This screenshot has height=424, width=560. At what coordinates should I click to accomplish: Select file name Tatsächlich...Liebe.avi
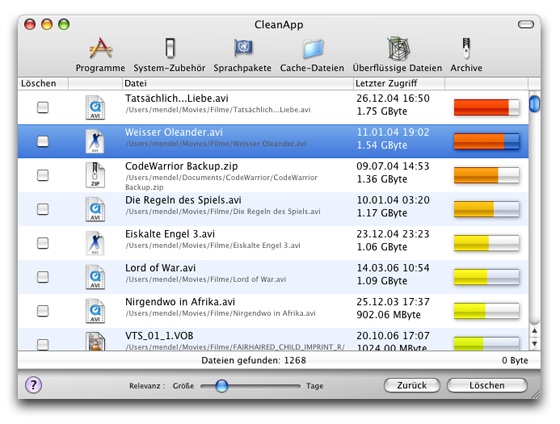(177, 98)
